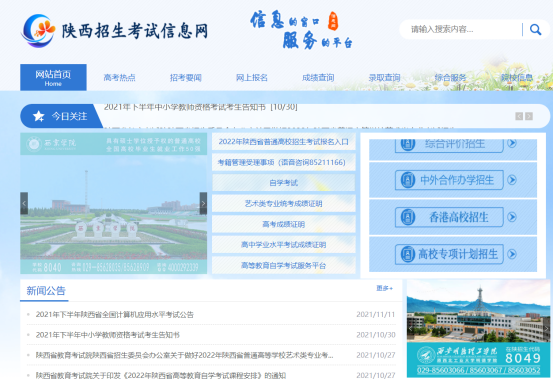Click the 2021/11/11 date text
The height and width of the screenshot is (382, 554).
(376, 315)
